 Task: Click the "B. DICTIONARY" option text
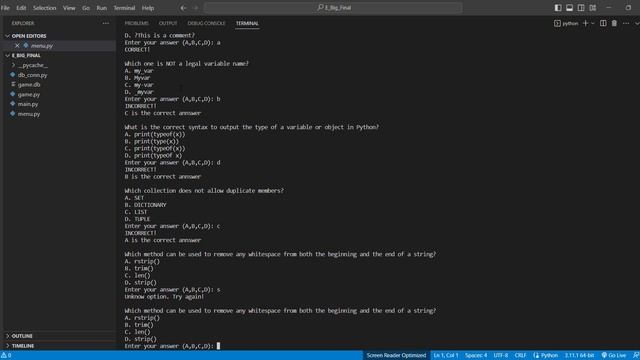[145, 205]
